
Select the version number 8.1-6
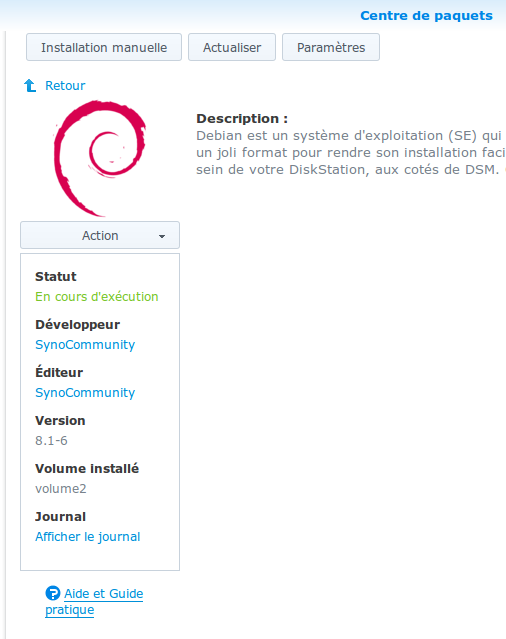click(51, 441)
